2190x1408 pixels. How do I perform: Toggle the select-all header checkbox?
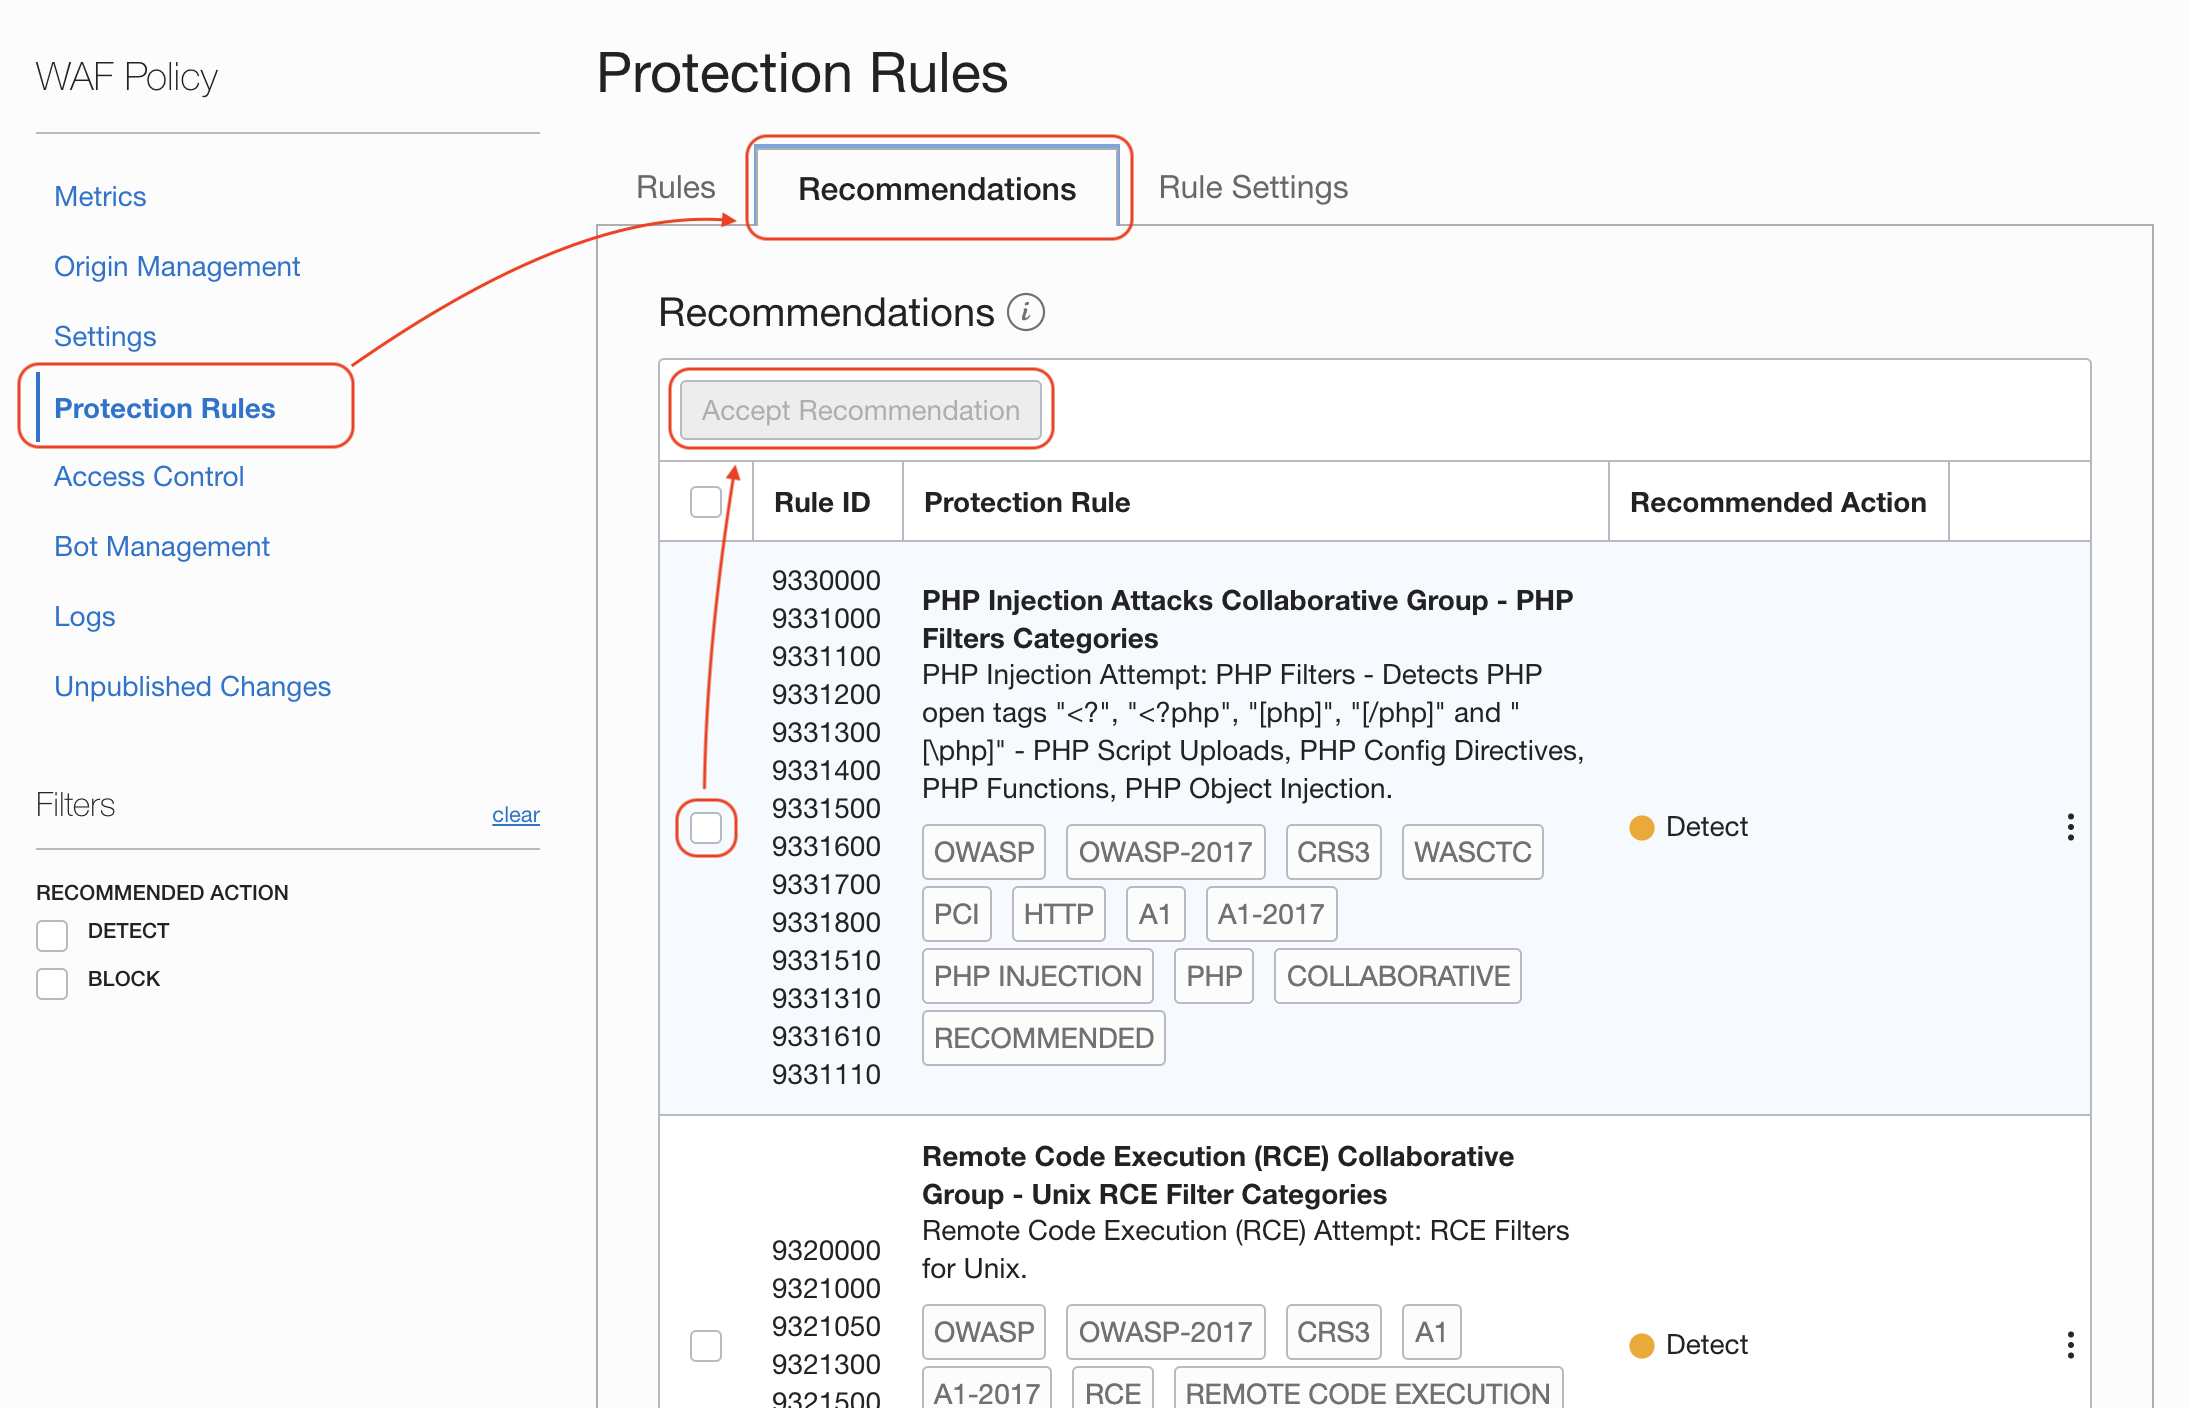pyautogui.click(x=706, y=502)
